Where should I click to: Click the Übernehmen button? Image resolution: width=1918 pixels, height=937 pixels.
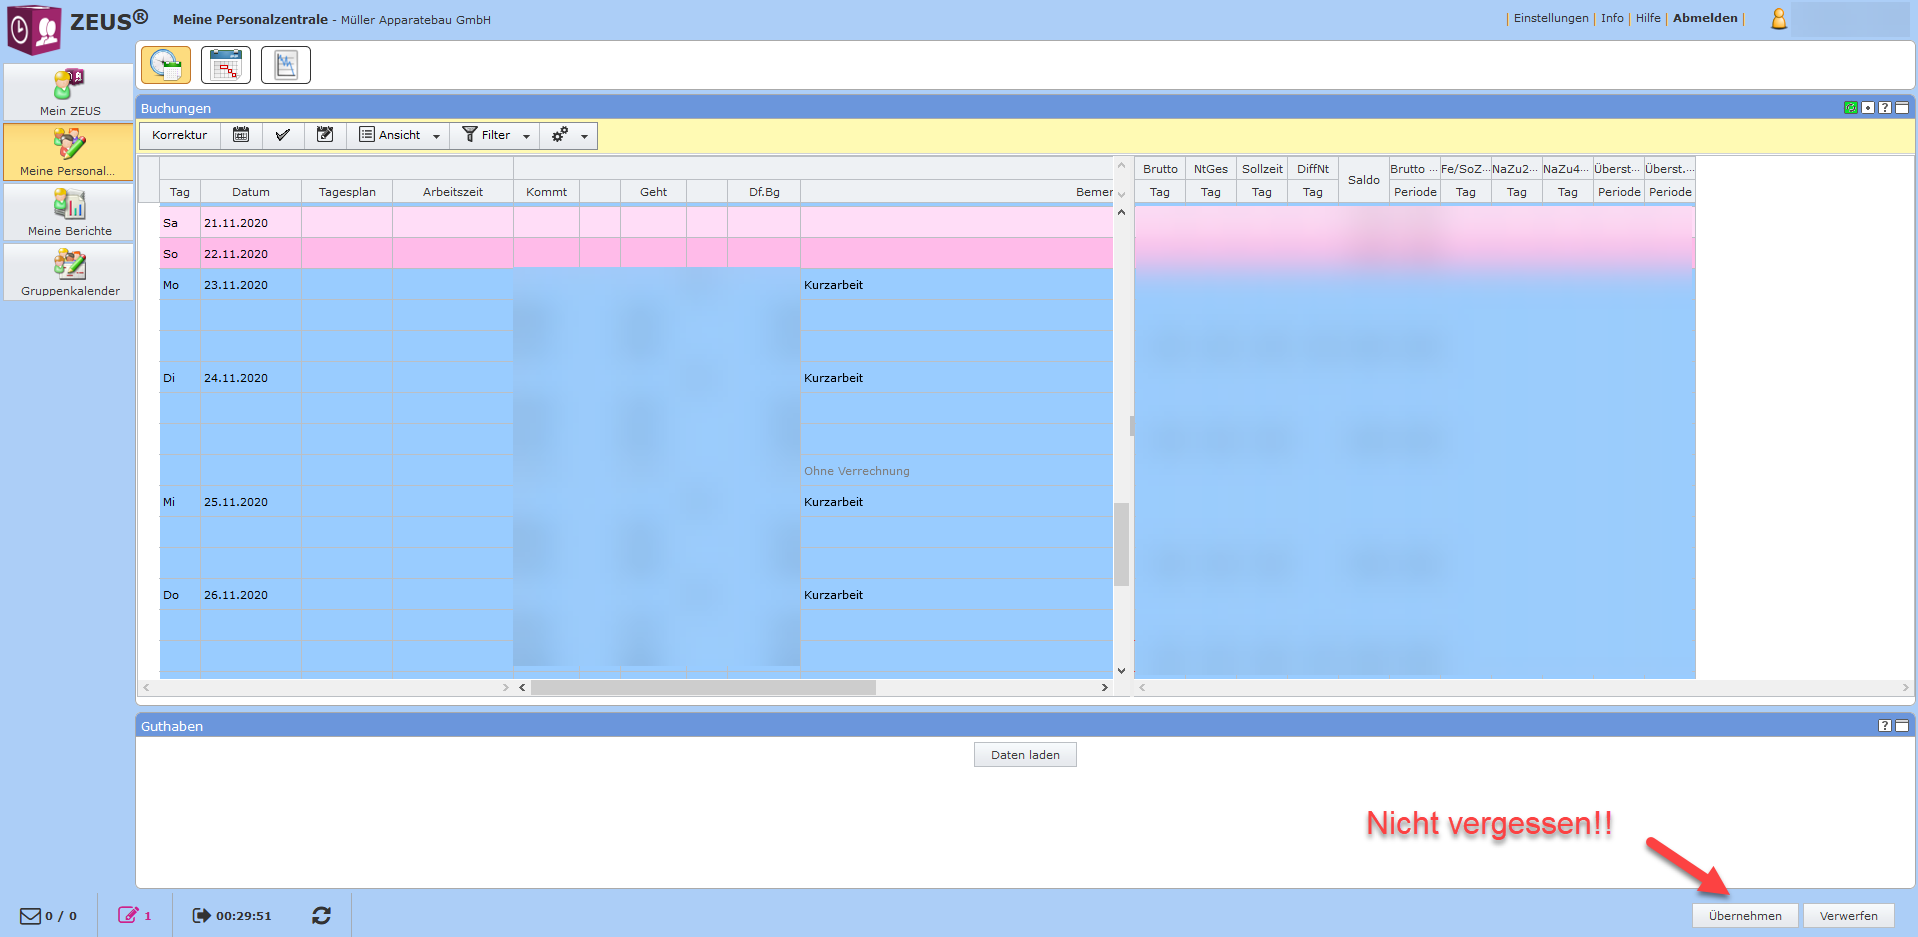pos(1745,916)
